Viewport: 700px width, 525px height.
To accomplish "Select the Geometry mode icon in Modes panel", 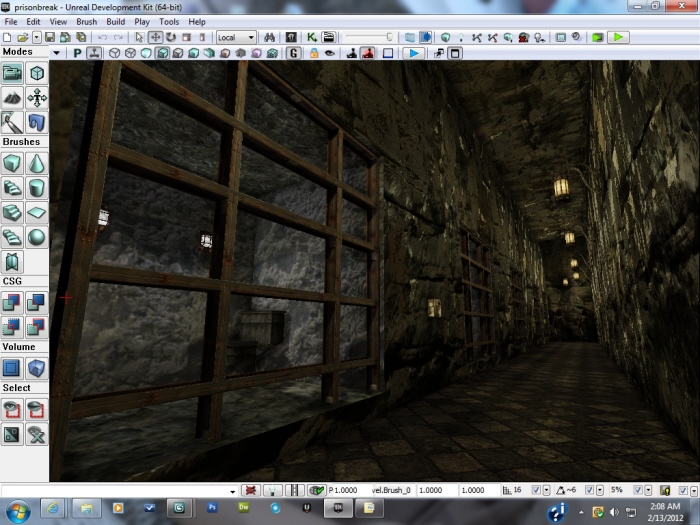I will (36, 73).
